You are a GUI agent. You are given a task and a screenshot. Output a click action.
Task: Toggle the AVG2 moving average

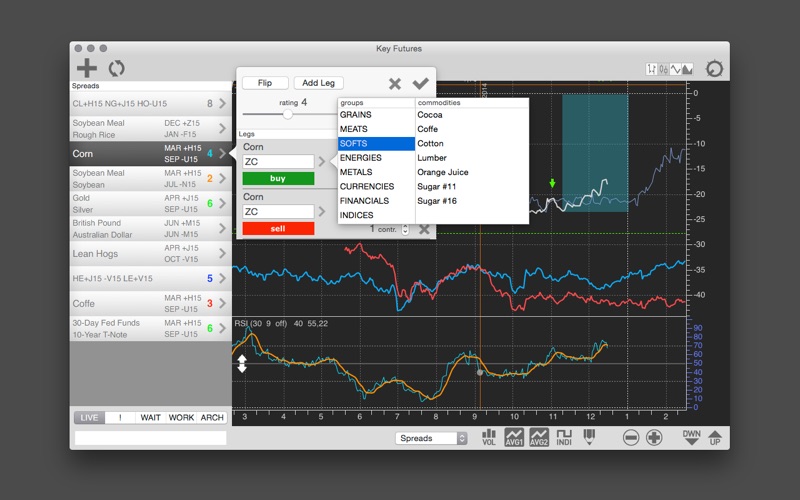tap(539, 437)
